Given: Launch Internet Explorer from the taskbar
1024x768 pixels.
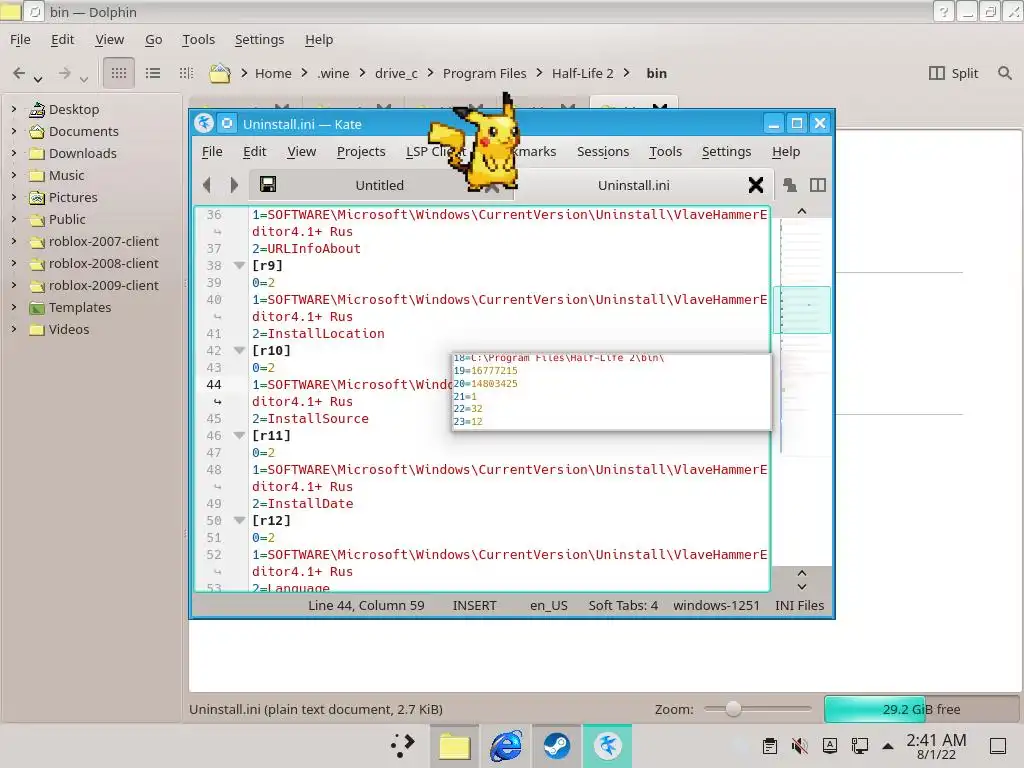Looking at the screenshot, I should click(x=506, y=745).
